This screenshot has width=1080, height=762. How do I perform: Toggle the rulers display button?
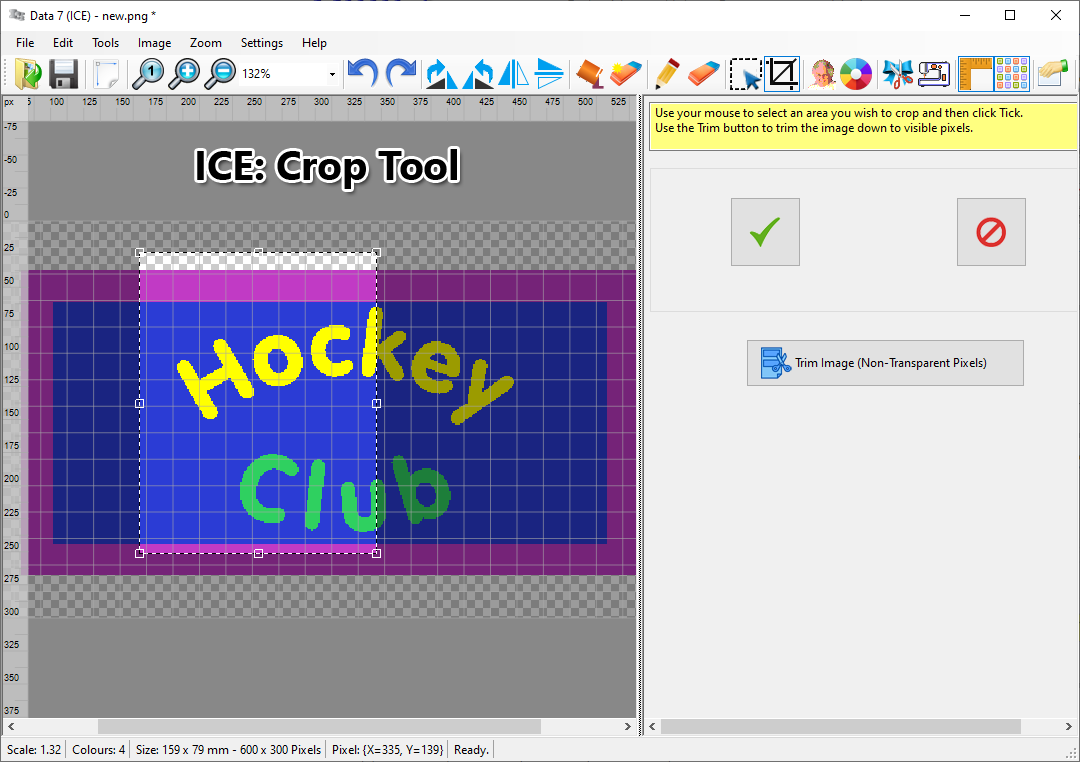tap(975, 74)
